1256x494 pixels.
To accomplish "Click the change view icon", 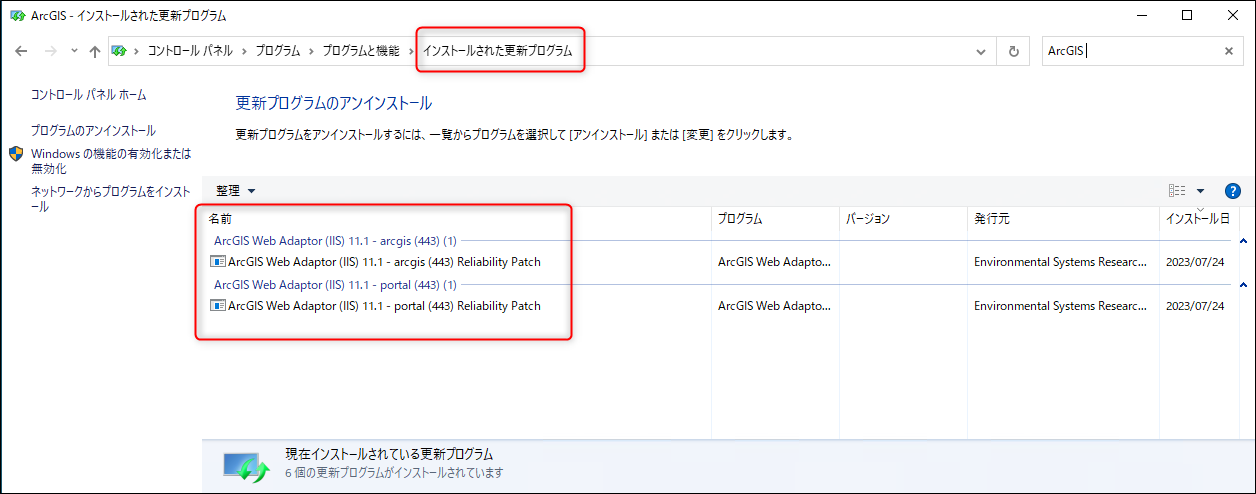I will click(1177, 191).
